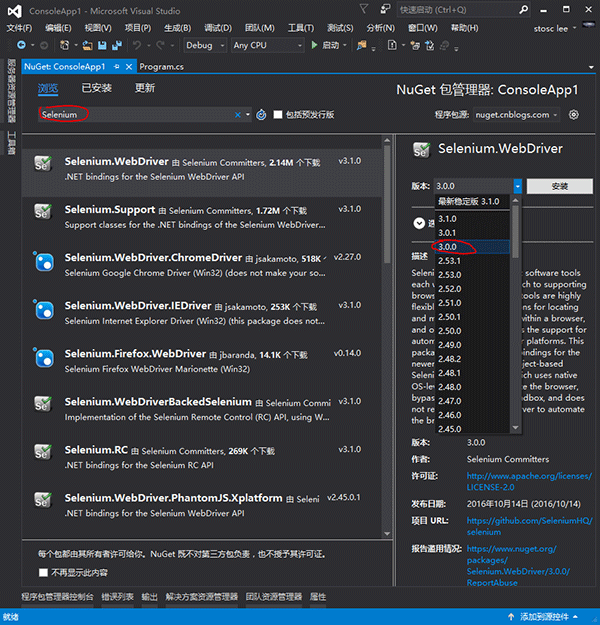The width and height of the screenshot is (600, 625).
Task: Click the notifications flag icon in title bar
Action: click(364, 9)
